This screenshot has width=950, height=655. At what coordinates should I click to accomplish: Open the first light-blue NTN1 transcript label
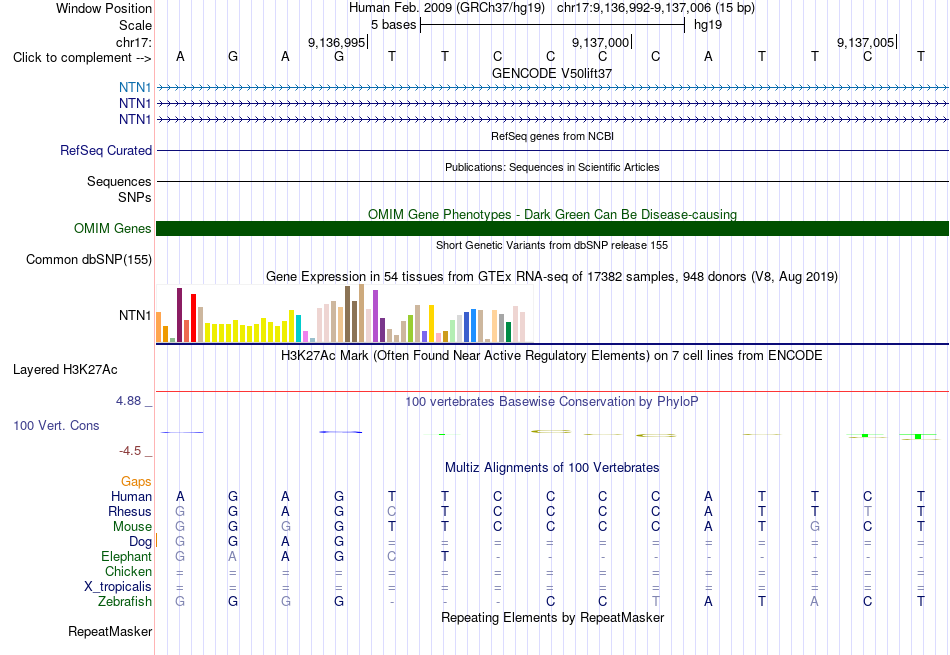[x=135, y=87]
